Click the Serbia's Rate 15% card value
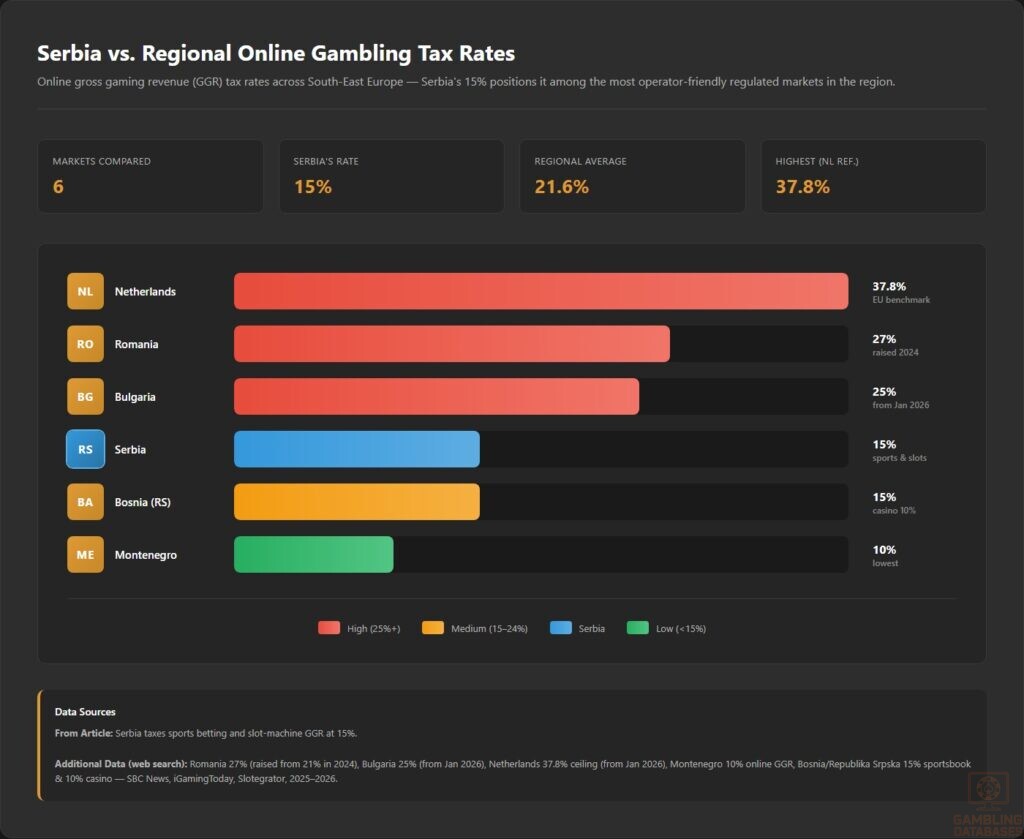 click(313, 187)
